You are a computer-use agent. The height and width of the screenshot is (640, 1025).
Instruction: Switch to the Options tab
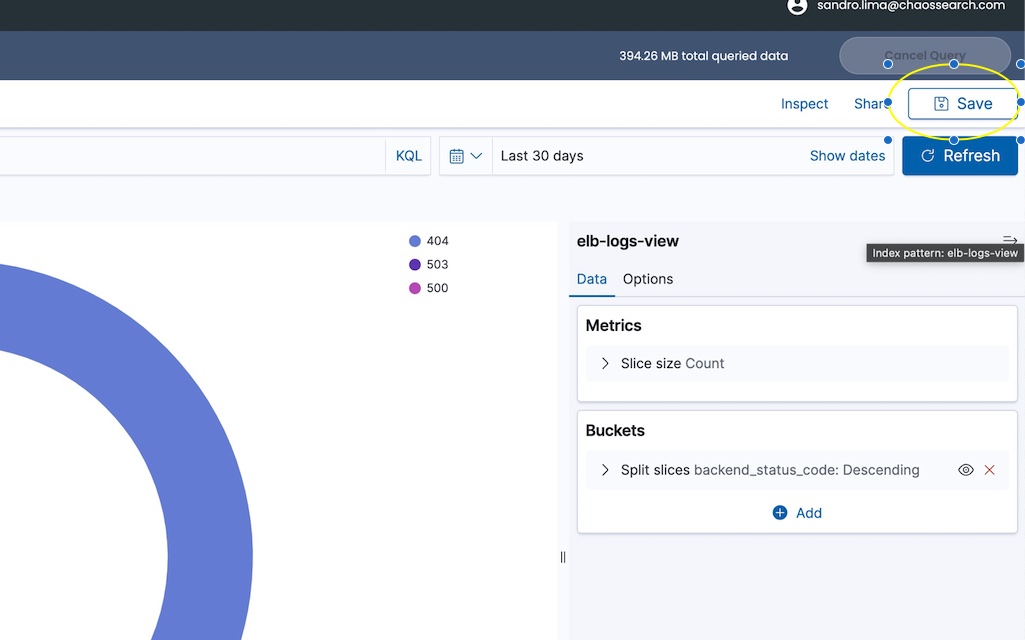click(x=648, y=279)
